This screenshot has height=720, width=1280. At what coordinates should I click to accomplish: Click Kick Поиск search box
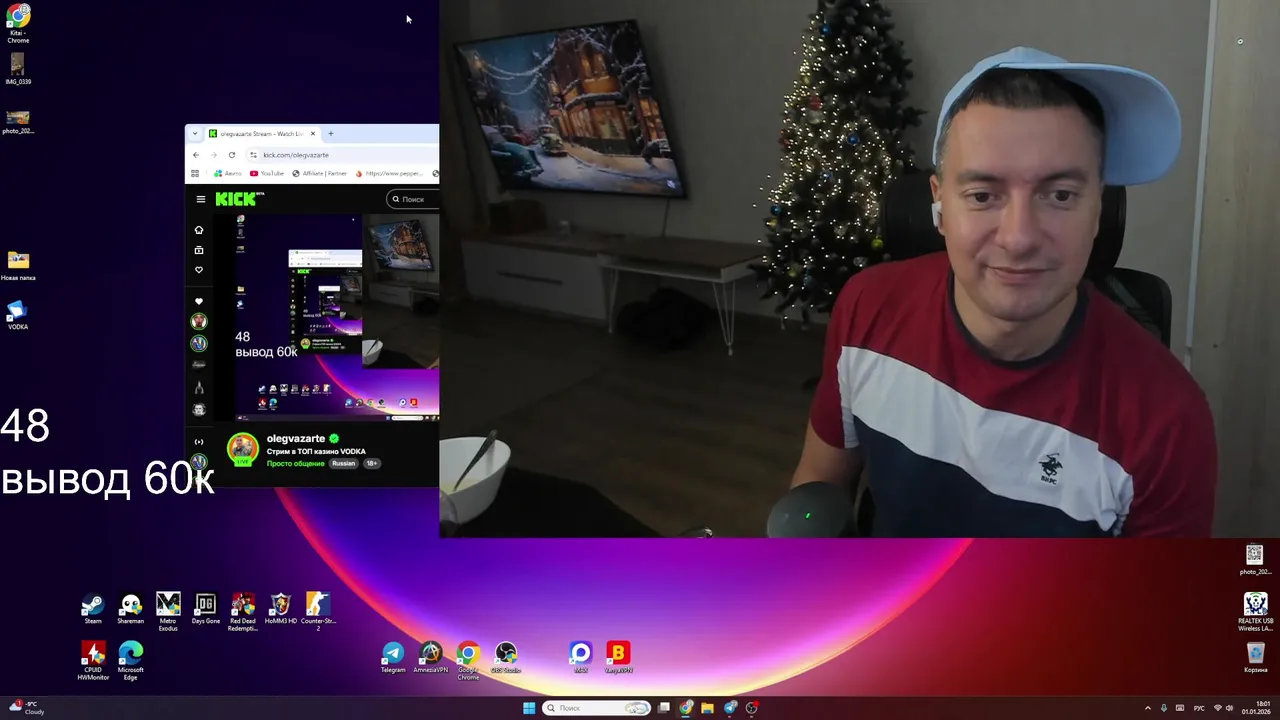pyautogui.click(x=413, y=199)
